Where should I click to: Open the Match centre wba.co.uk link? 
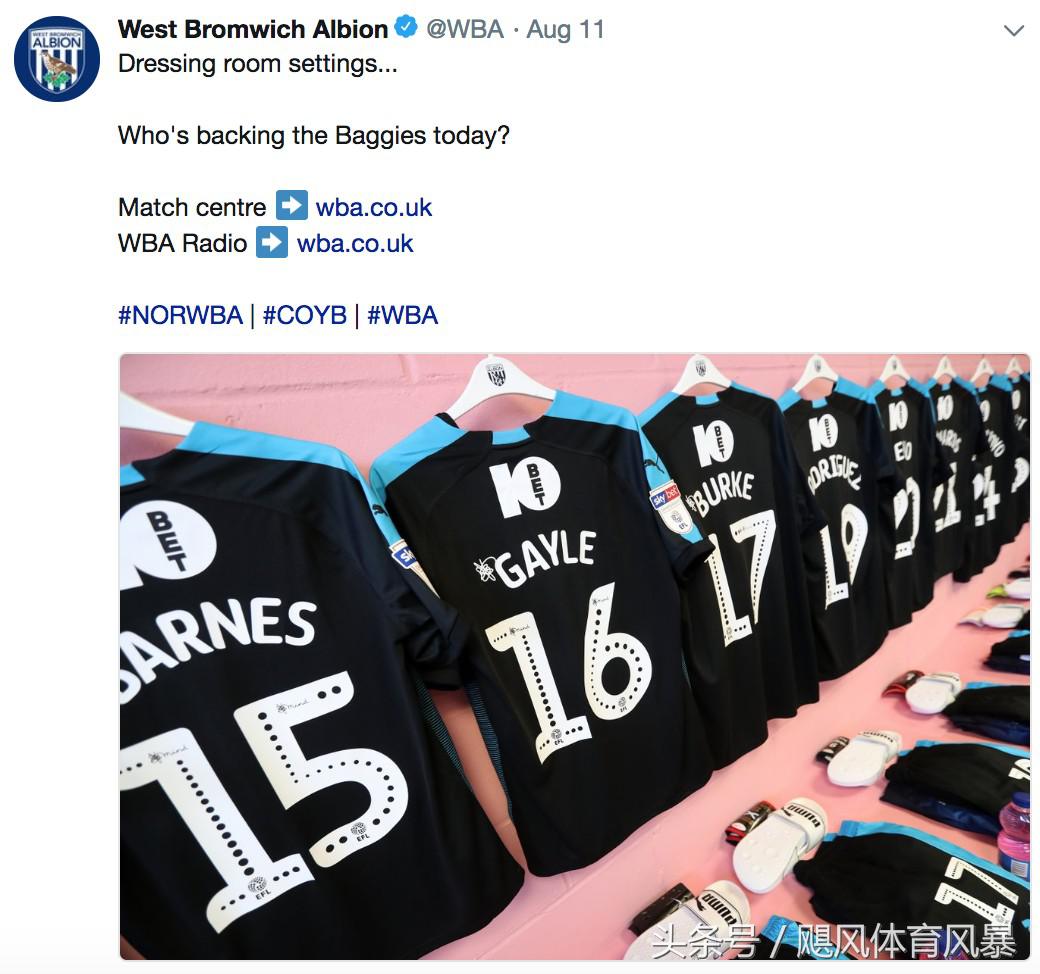pos(374,207)
